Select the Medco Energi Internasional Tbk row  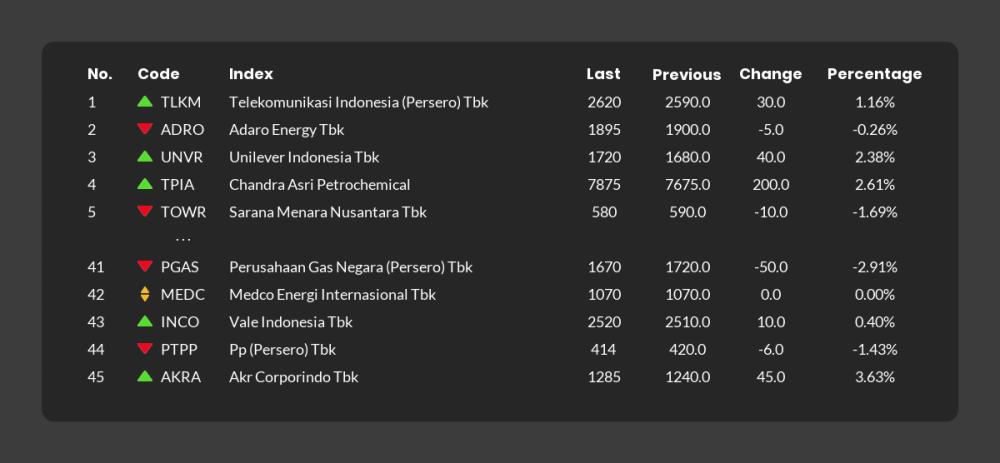tap(332, 295)
